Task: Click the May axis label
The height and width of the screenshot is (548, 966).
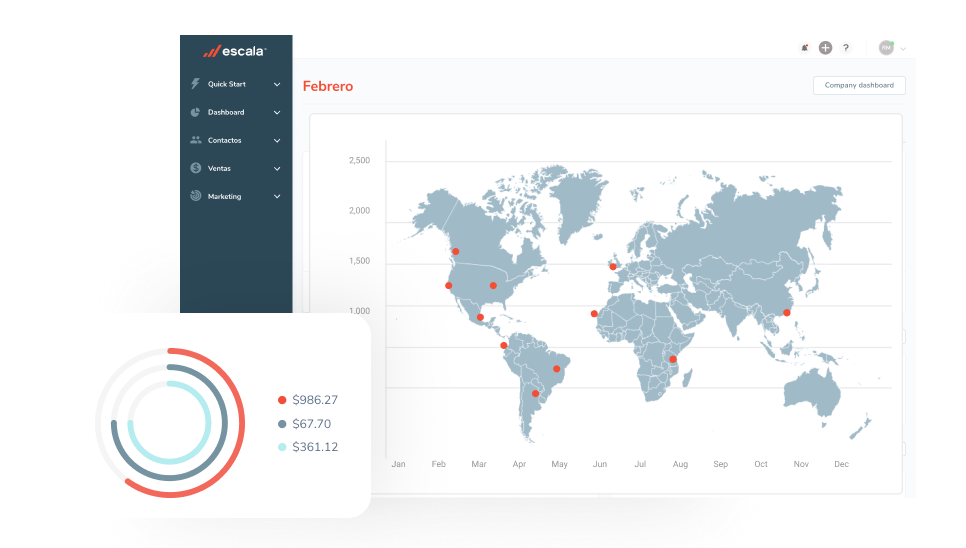Action: (559, 464)
